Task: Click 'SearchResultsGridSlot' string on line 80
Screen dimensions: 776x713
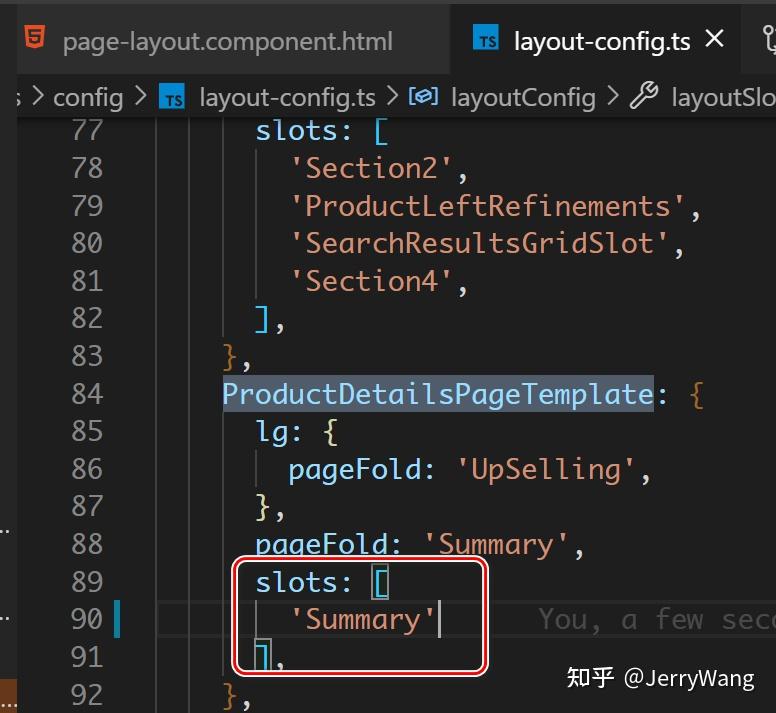Action: (479, 243)
